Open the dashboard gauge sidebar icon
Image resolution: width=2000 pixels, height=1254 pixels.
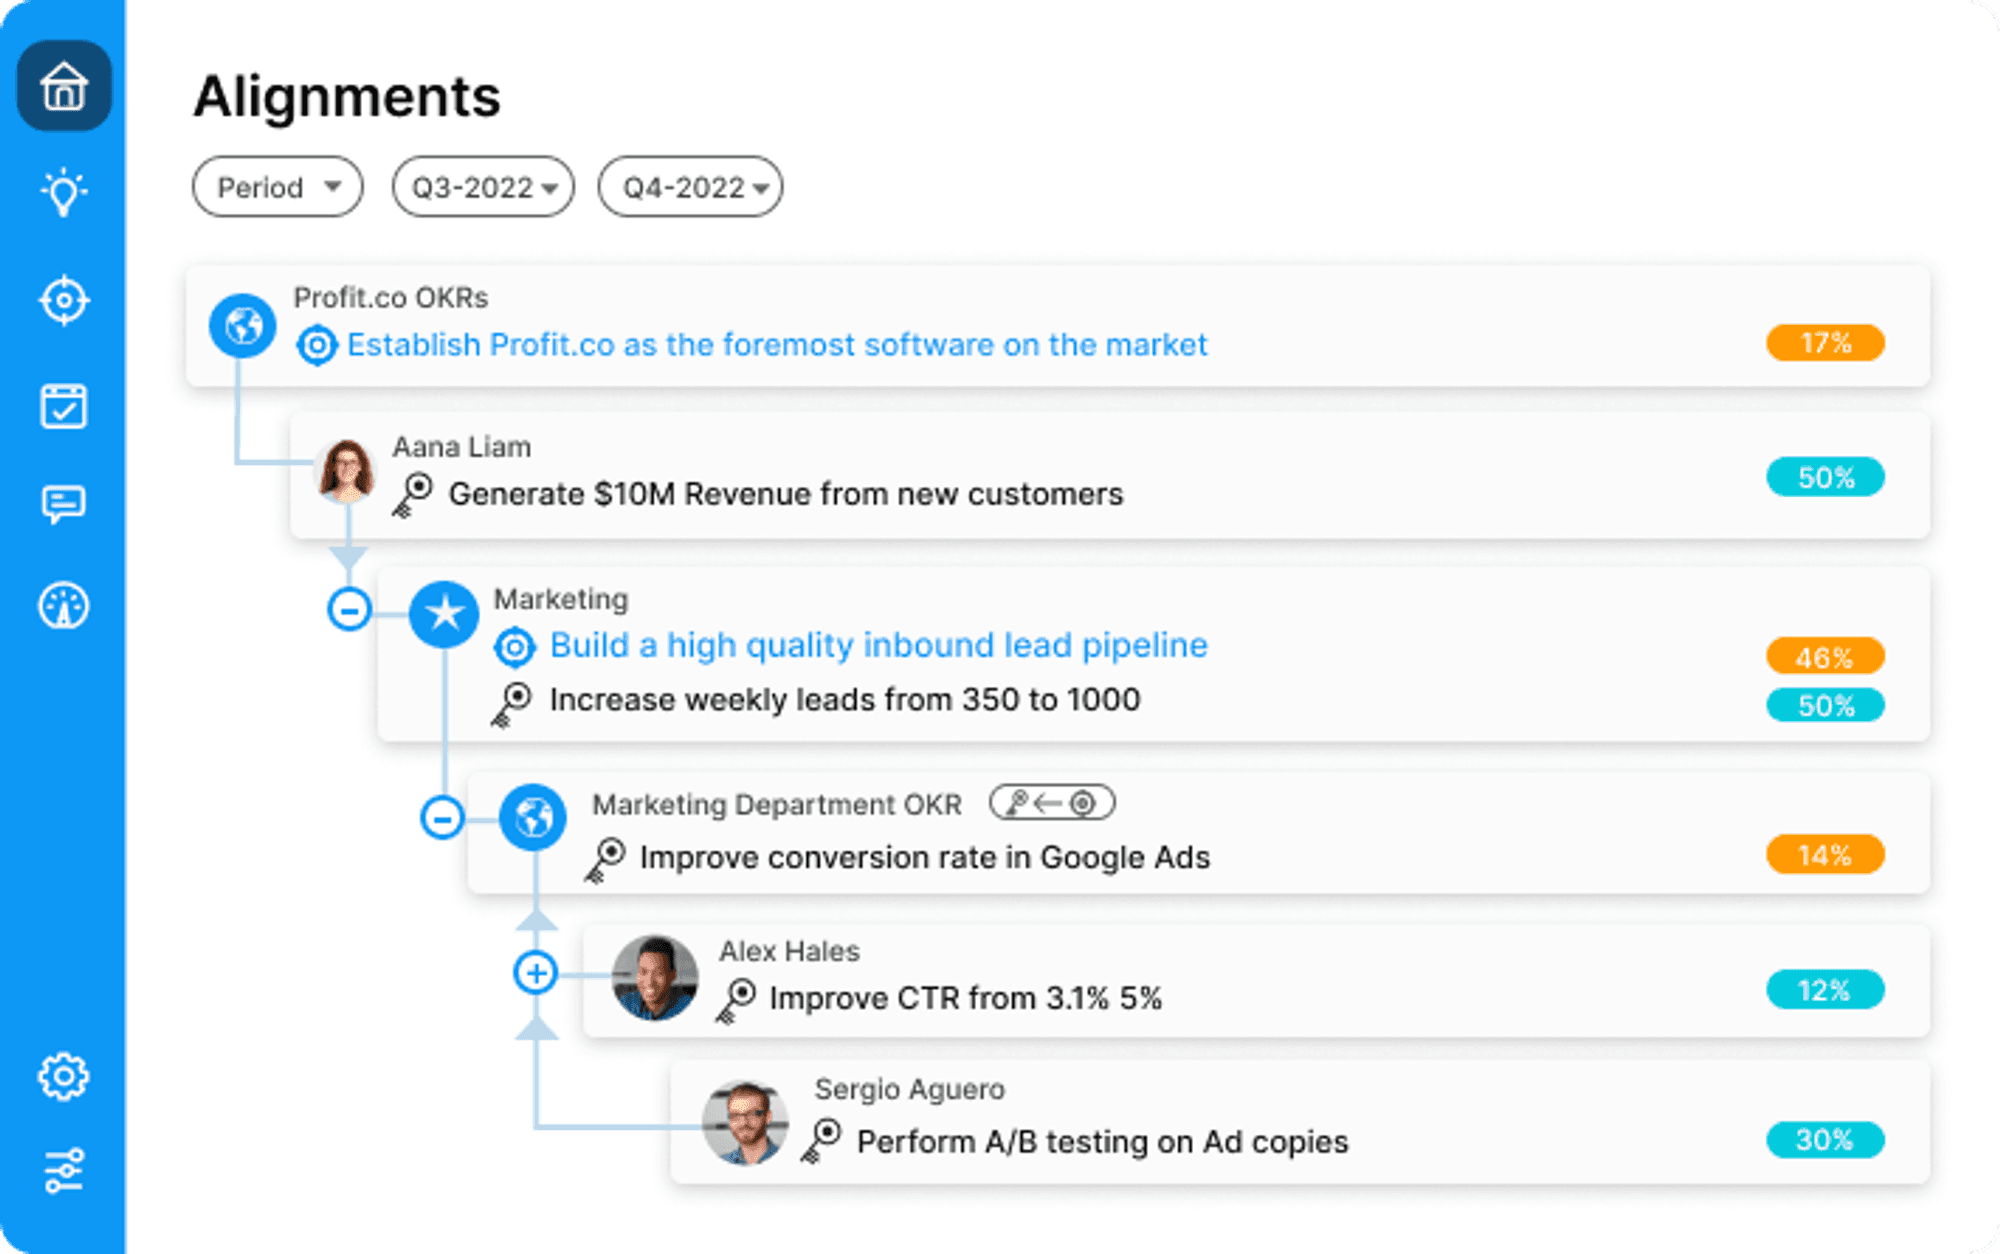(64, 606)
